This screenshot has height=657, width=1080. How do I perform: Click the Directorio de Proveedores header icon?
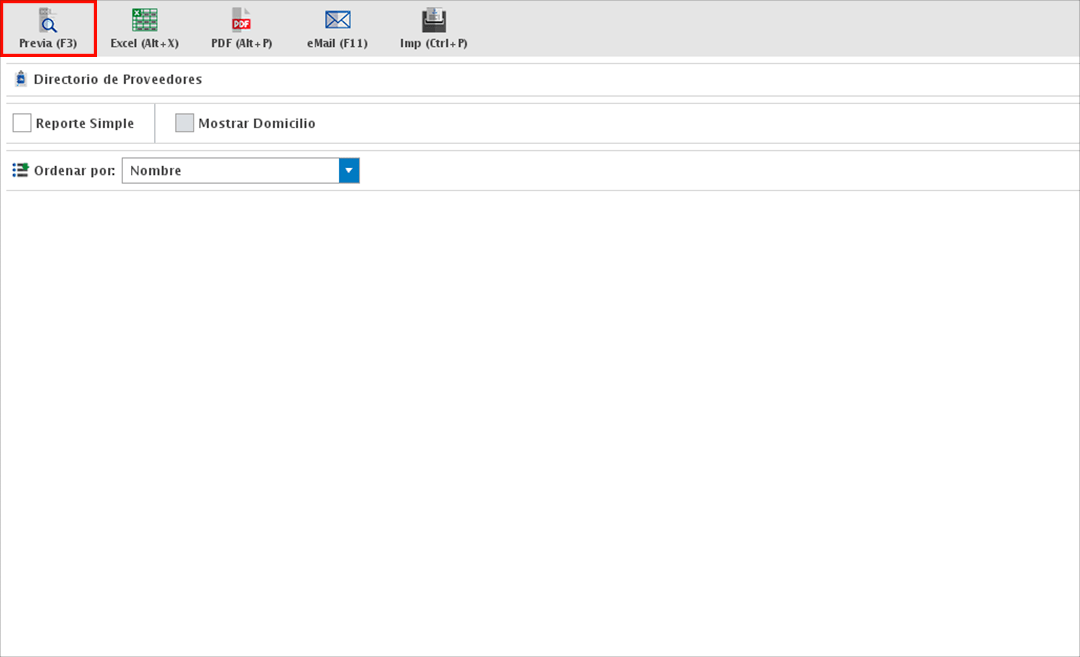point(21,79)
